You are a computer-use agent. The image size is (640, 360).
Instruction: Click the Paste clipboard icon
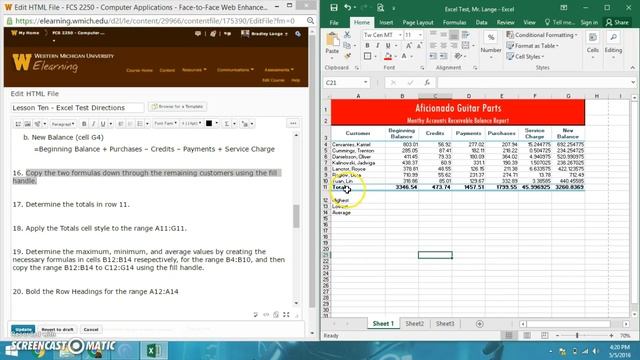click(332, 40)
